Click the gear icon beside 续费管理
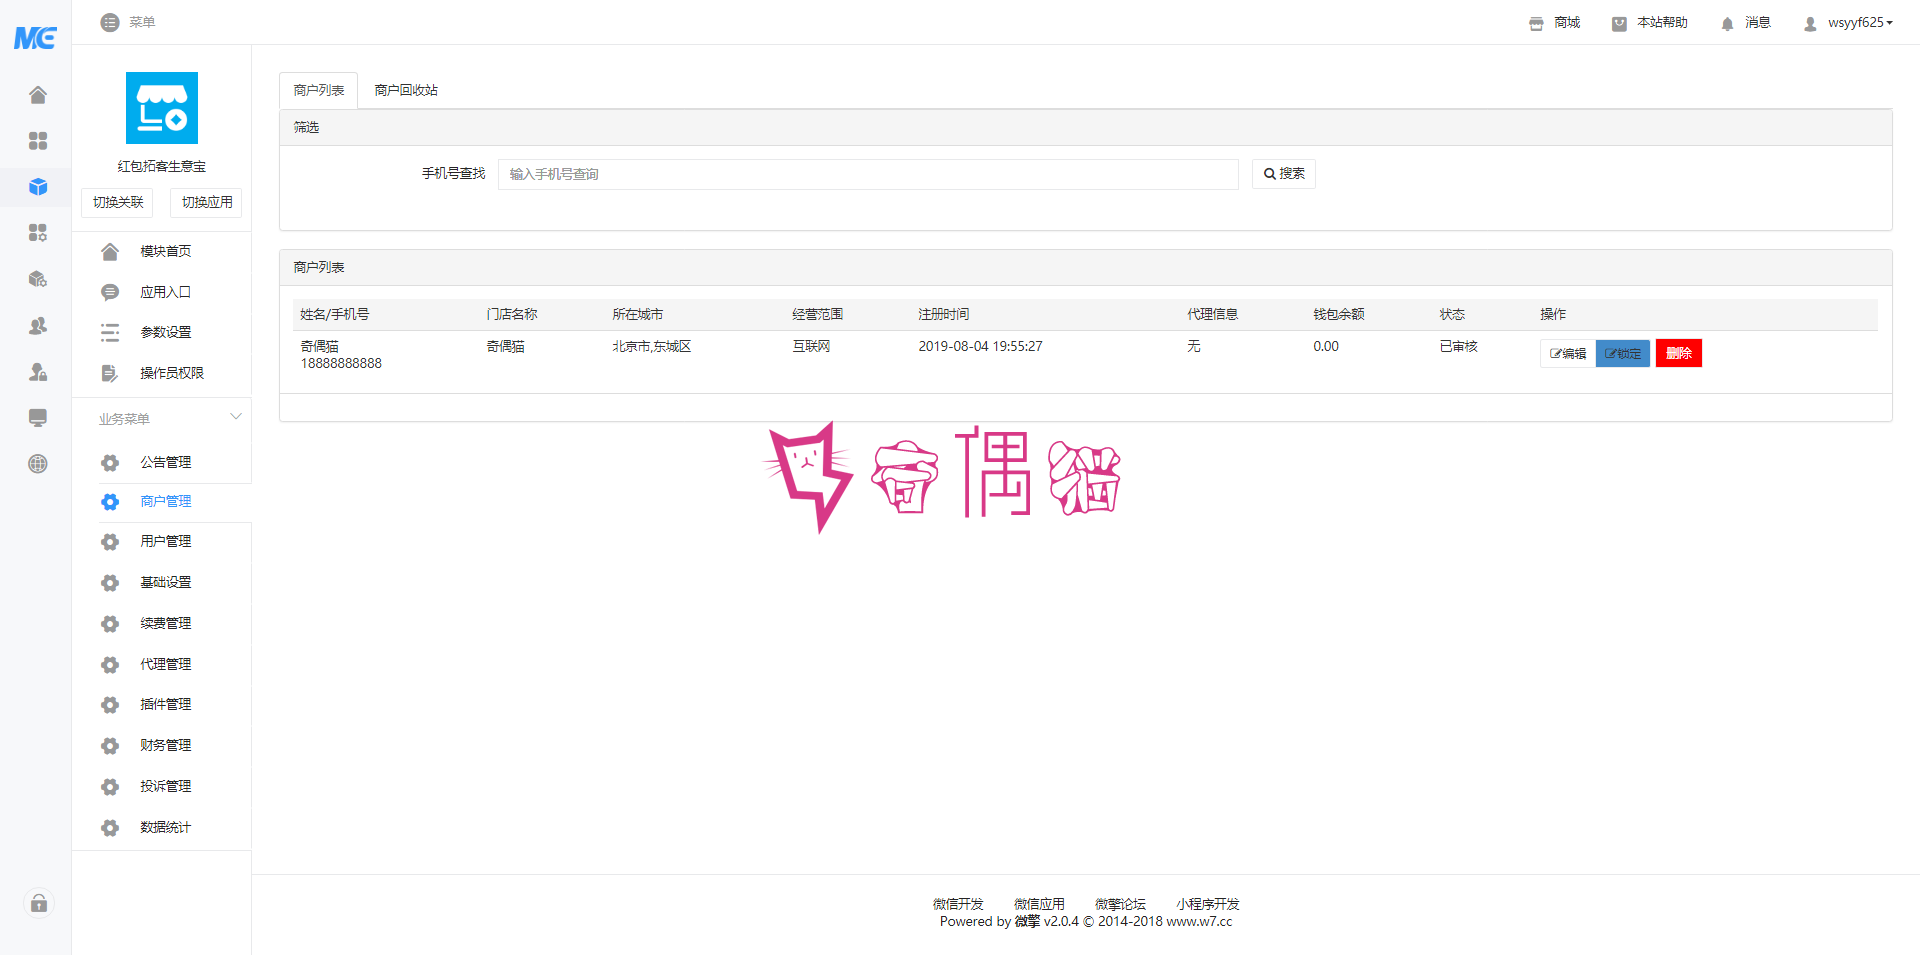 pos(110,624)
